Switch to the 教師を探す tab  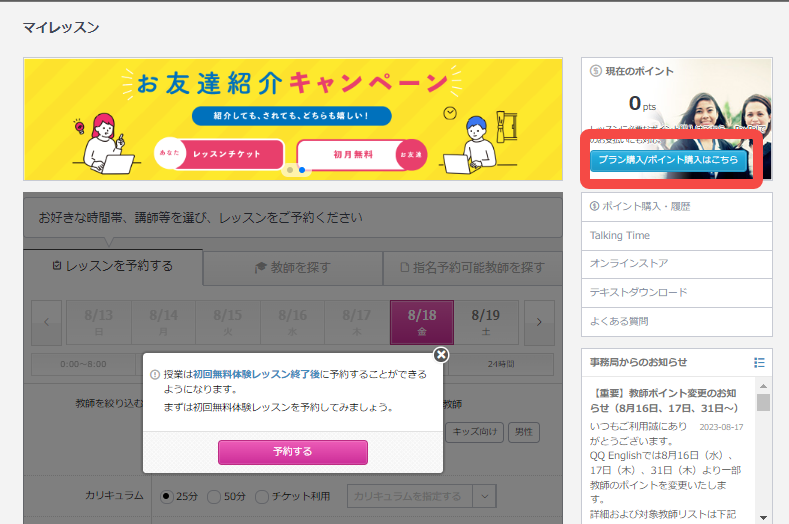[x=292, y=268]
